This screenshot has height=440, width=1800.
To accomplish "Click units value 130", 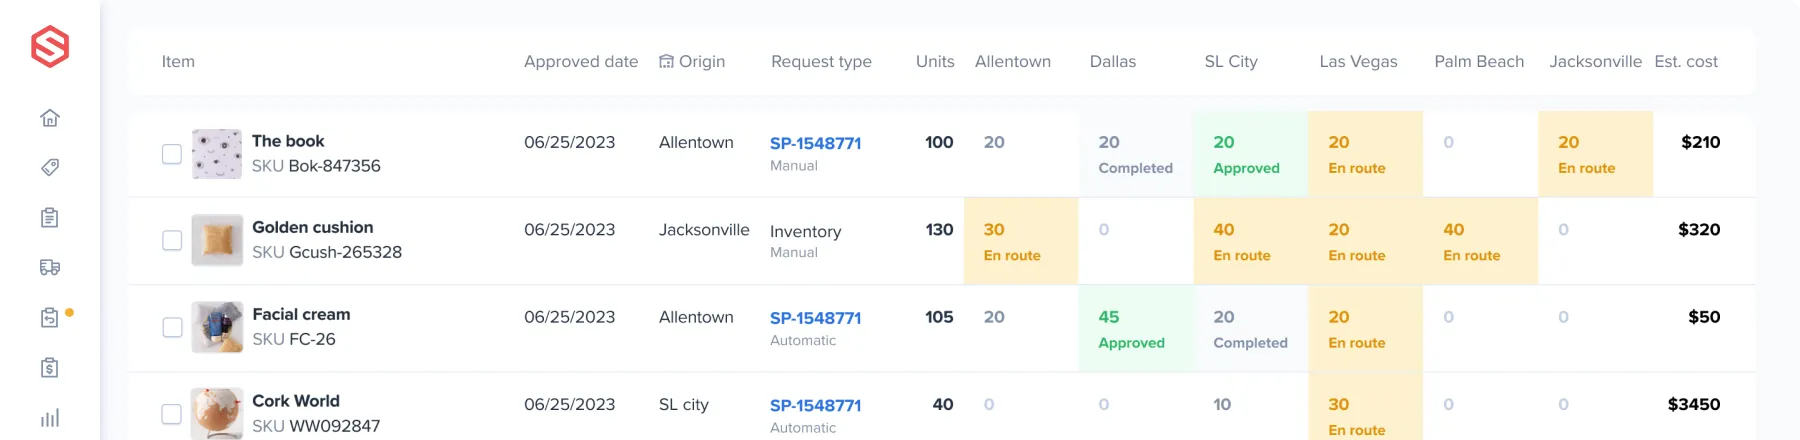I will [x=939, y=229].
